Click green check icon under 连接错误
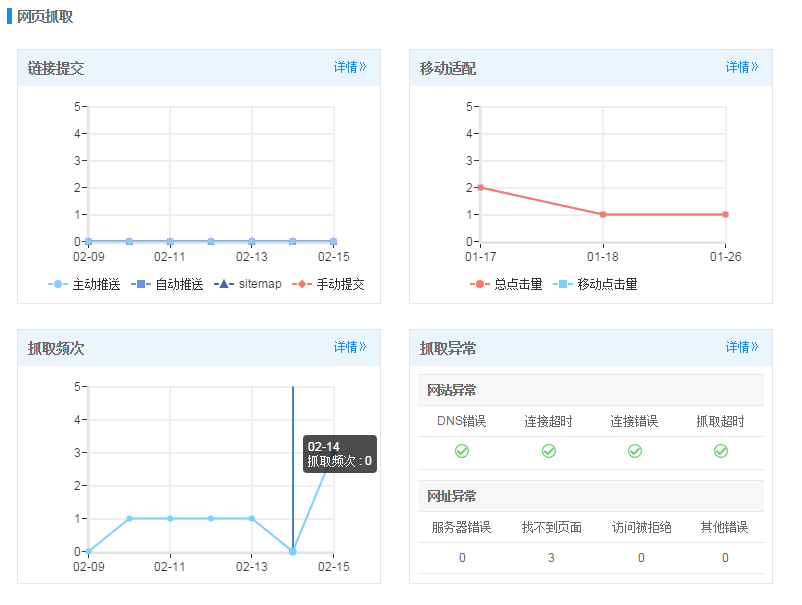The width and height of the screenshot is (802, 605). pyautogui.click(x=635, y=451)
